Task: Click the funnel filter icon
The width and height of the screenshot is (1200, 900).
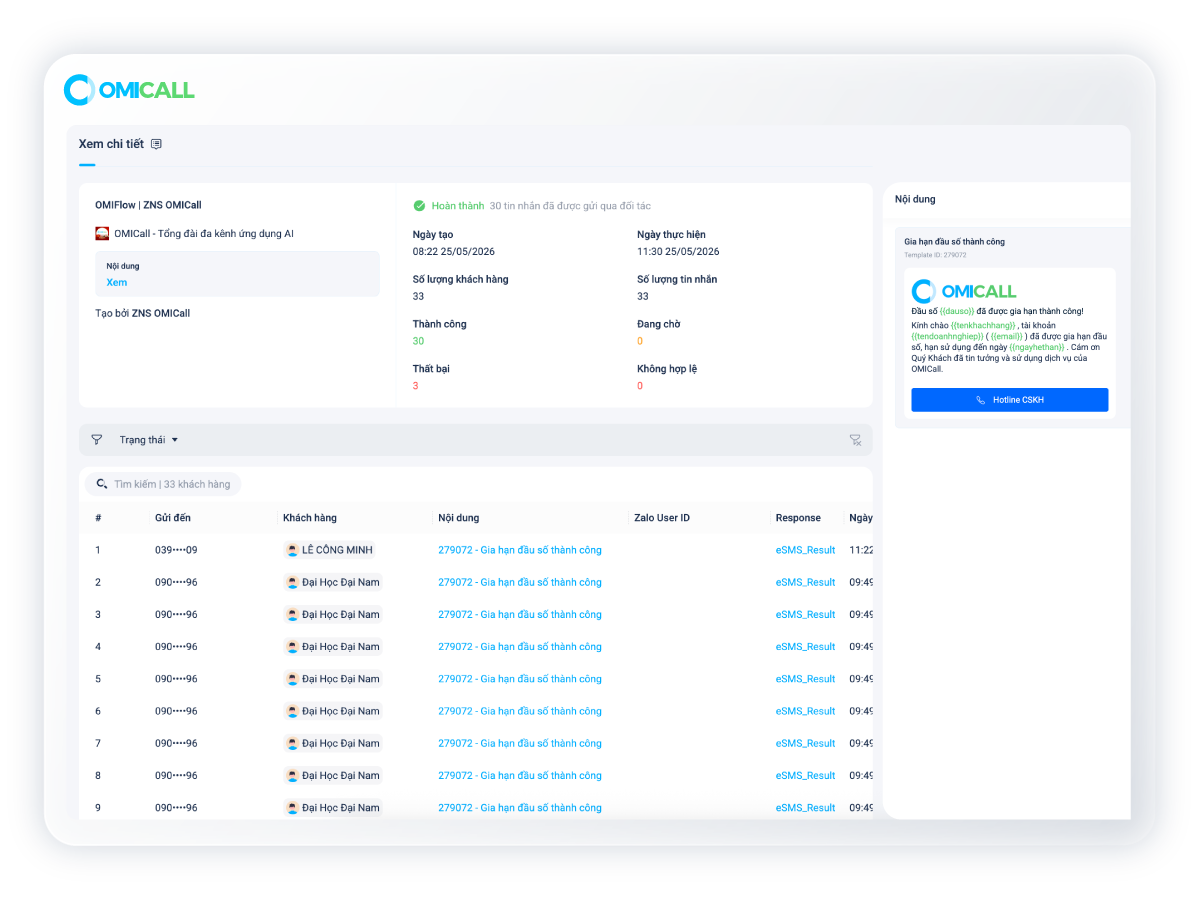Action: point(97,440)
